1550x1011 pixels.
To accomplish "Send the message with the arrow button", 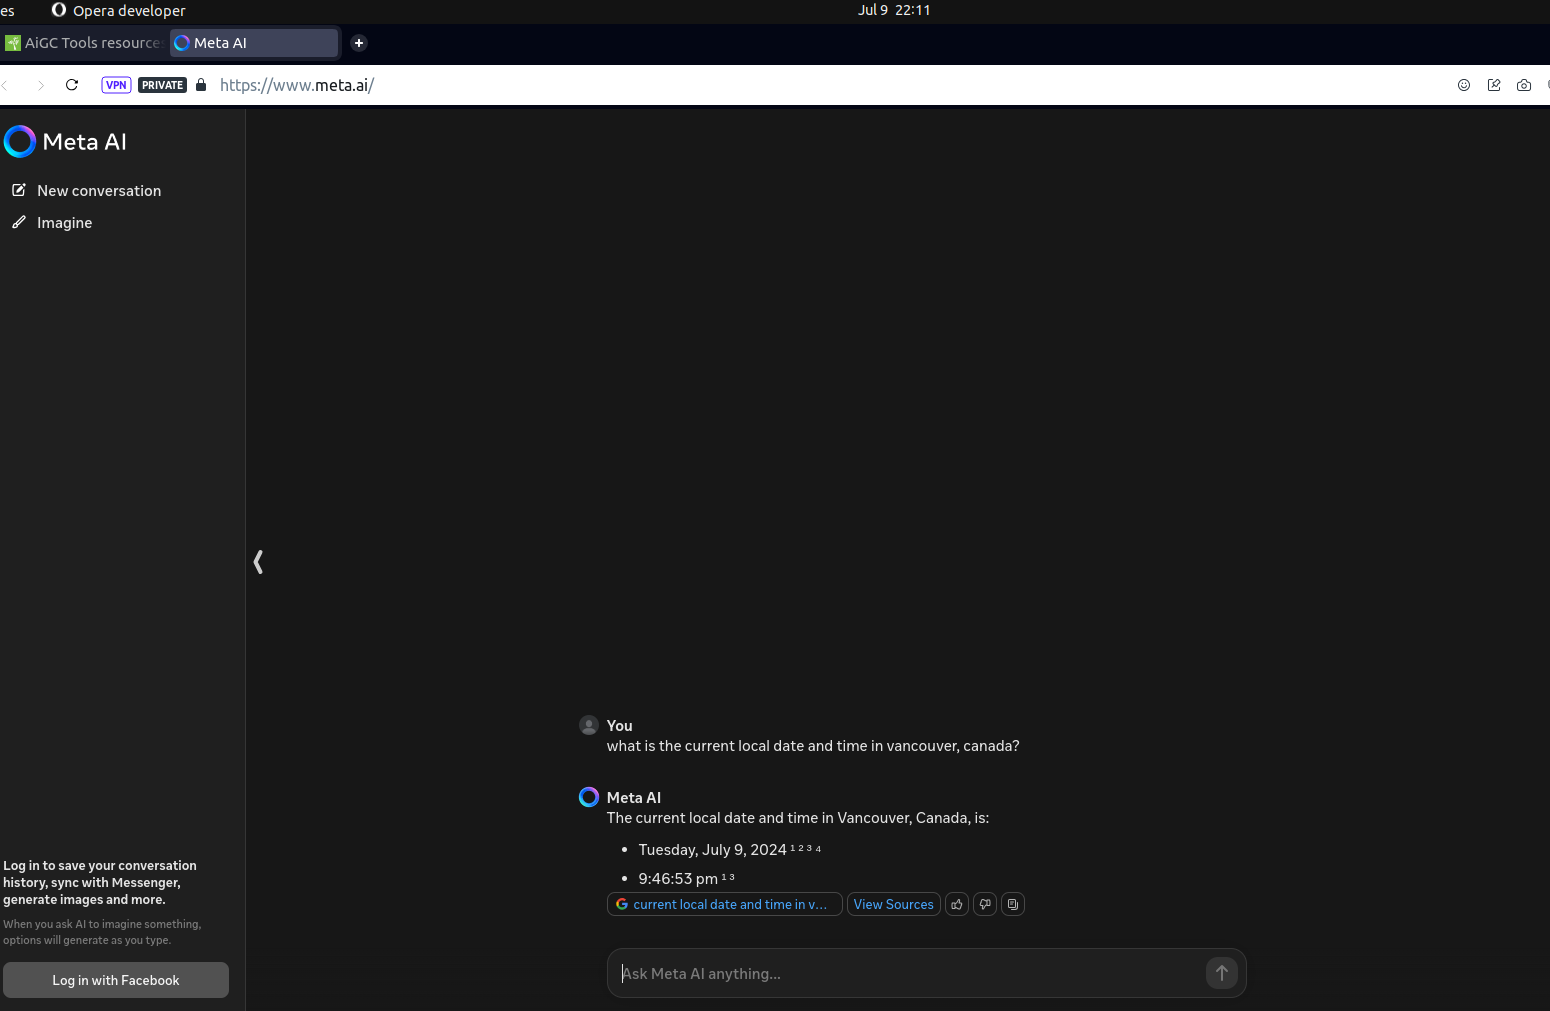I will tap(1221, 973).
